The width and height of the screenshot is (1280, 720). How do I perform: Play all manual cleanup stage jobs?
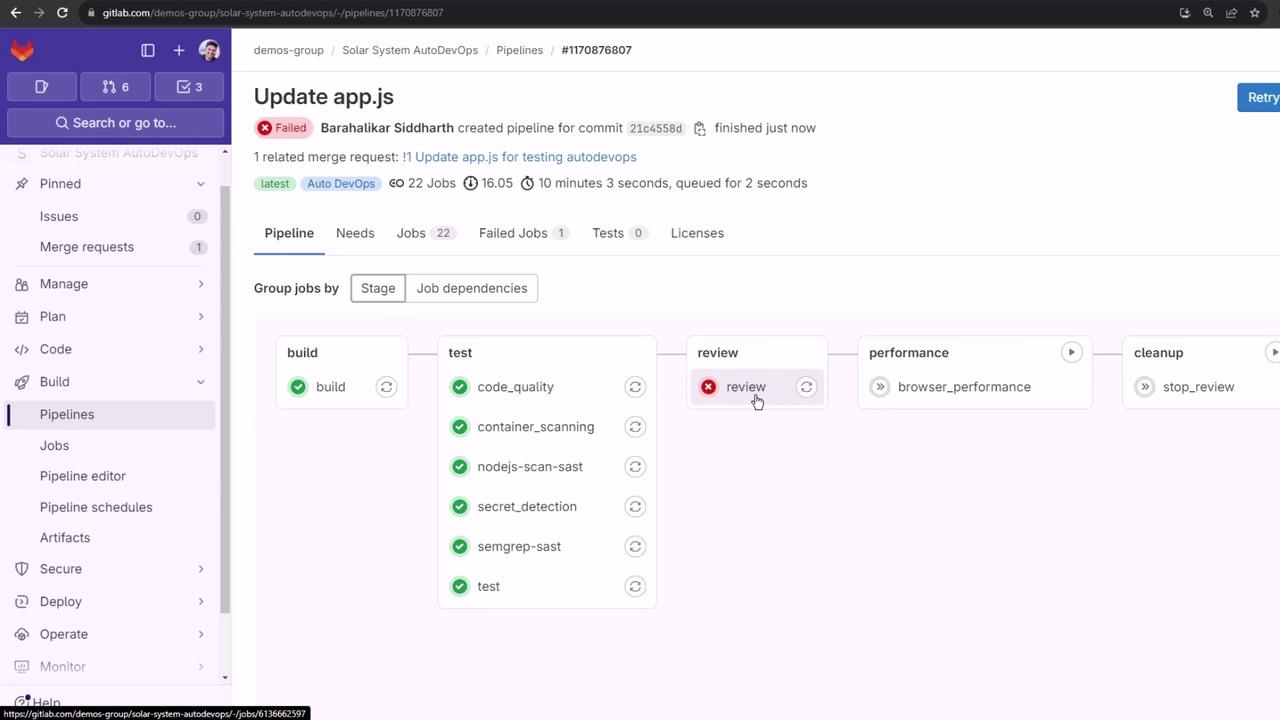coord(1273,352)
